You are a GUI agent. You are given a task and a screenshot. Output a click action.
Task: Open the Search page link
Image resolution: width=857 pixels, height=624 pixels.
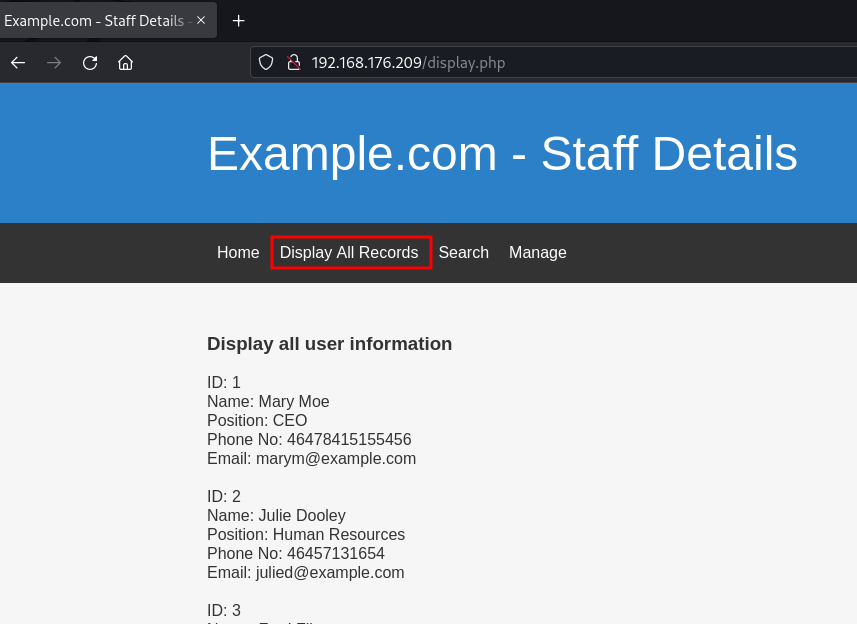point(463,253)
